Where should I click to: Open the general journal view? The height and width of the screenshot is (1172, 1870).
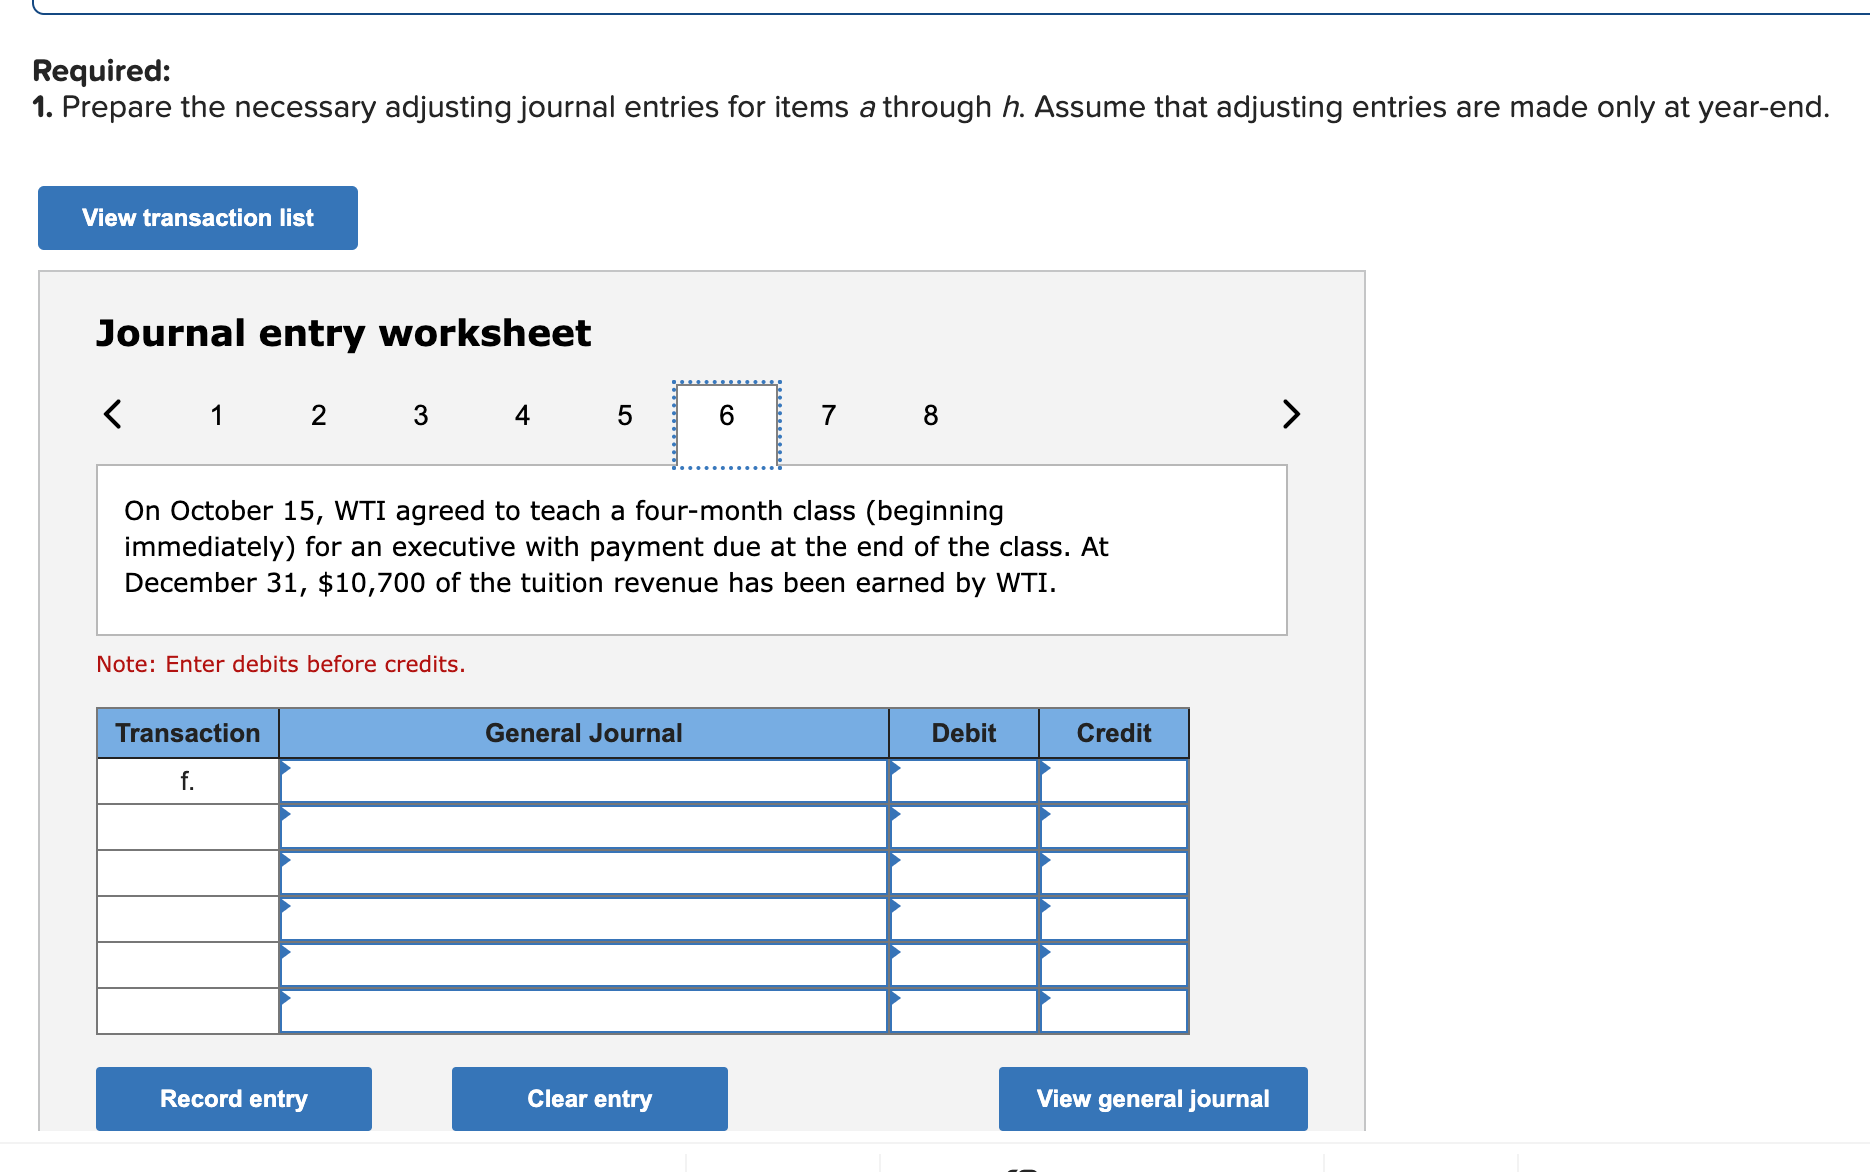(1152, 1098)
